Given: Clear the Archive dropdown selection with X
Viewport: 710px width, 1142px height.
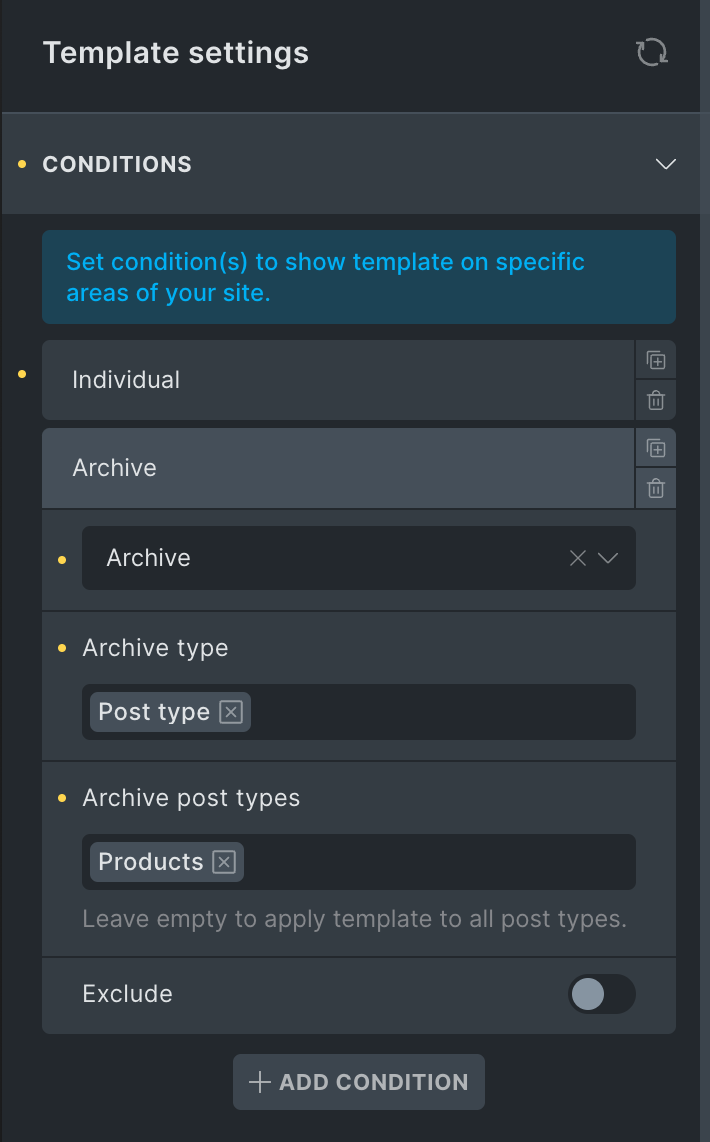Looking at the screenshot, I should pyautogui.click(x=577, y=558).
